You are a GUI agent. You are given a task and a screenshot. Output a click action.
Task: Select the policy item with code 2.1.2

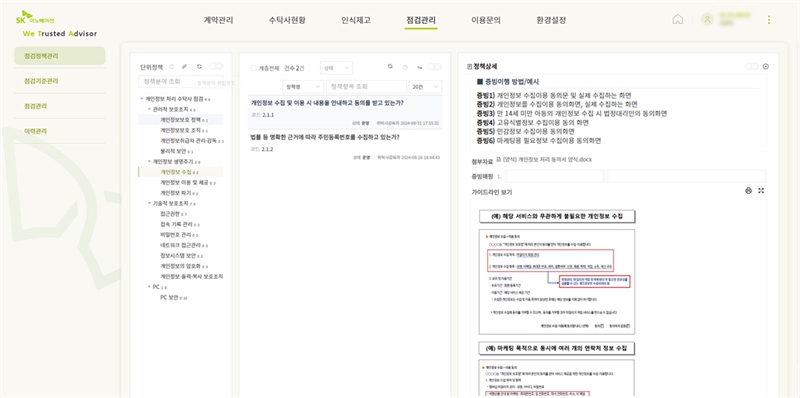click(x=345, y=147)
